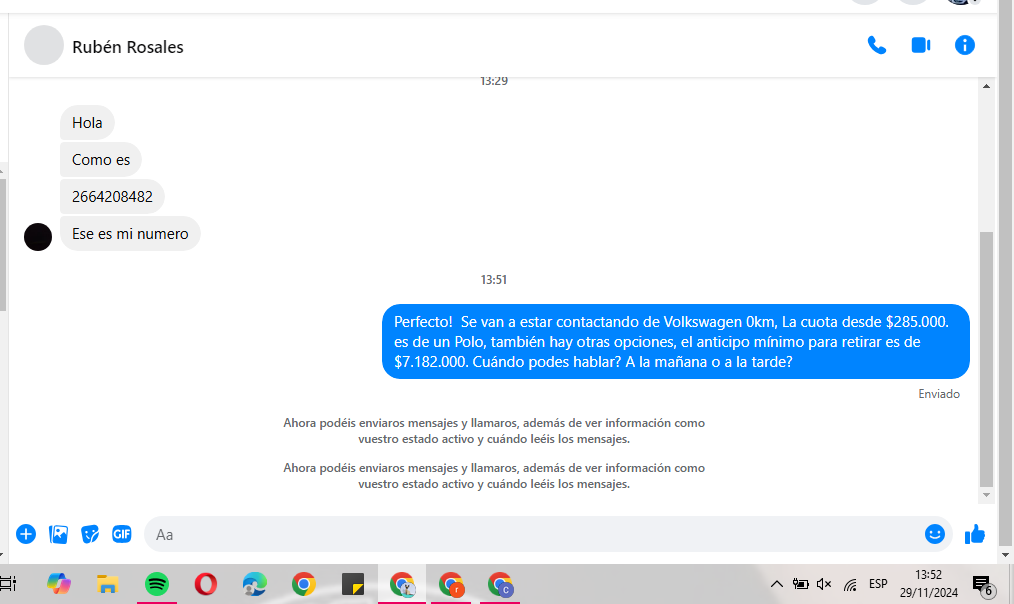Click the chat scrollbar up arrow

(986, 87)
